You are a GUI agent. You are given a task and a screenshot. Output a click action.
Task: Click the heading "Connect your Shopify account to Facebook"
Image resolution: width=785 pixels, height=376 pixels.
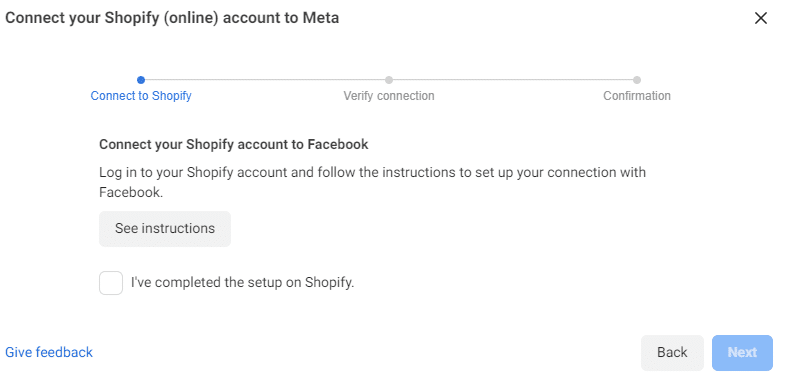(234, 145)
